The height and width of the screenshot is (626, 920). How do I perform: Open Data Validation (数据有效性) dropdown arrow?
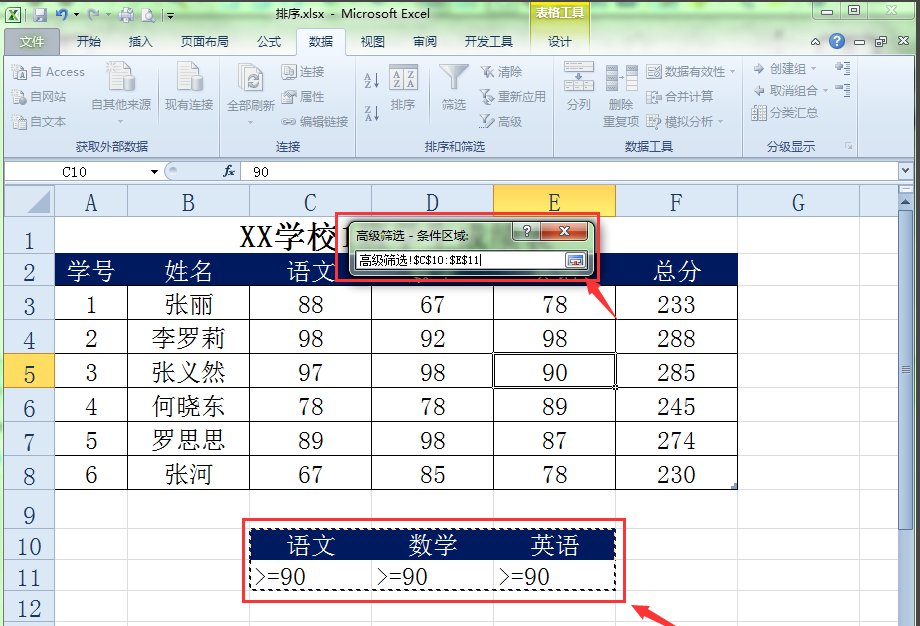click(x=732, y=72)
